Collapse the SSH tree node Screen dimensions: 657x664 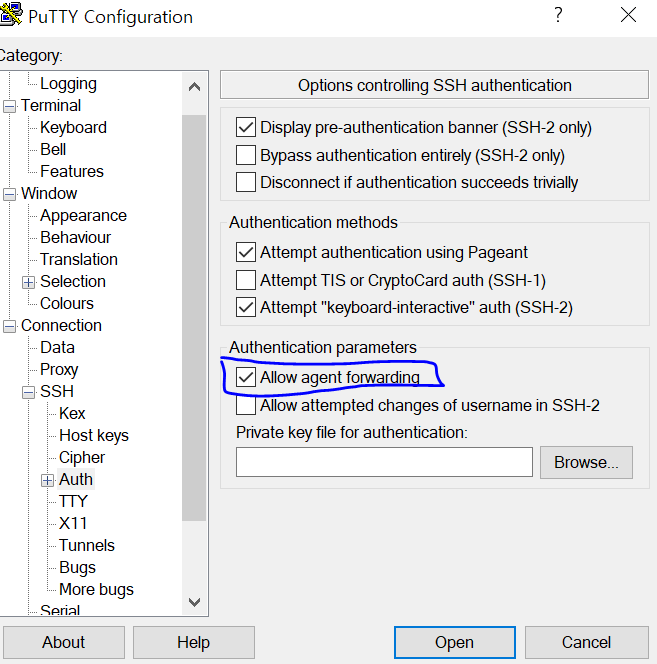point(28,393)
